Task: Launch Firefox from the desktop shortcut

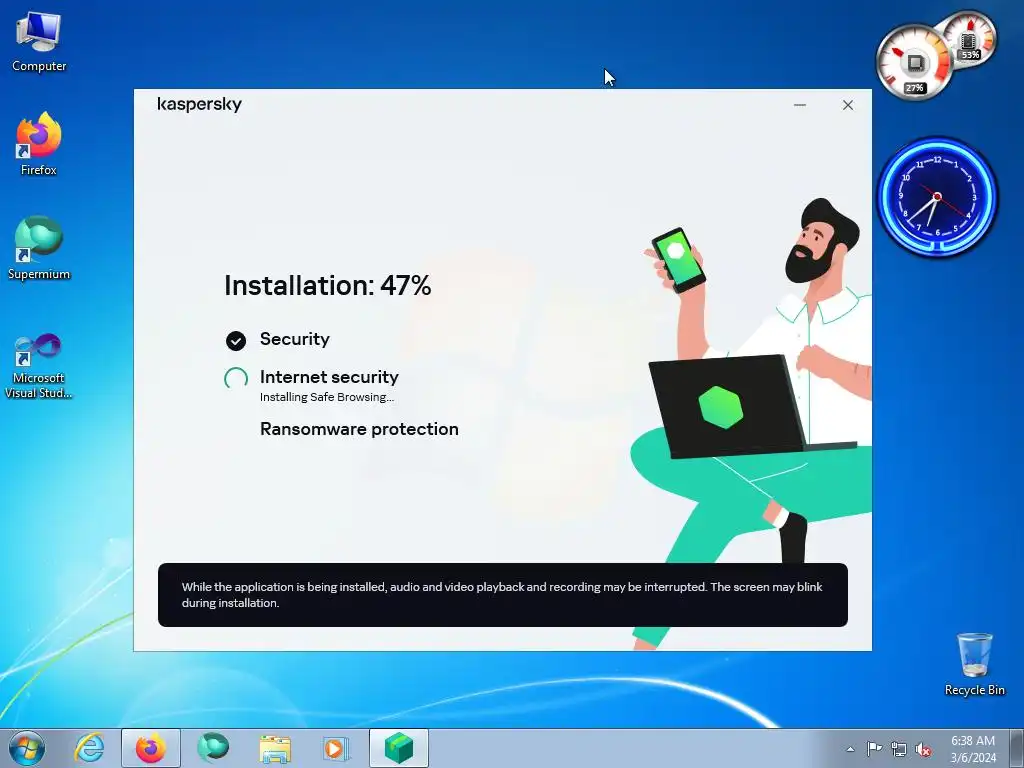Action: [x=39, y=144]
